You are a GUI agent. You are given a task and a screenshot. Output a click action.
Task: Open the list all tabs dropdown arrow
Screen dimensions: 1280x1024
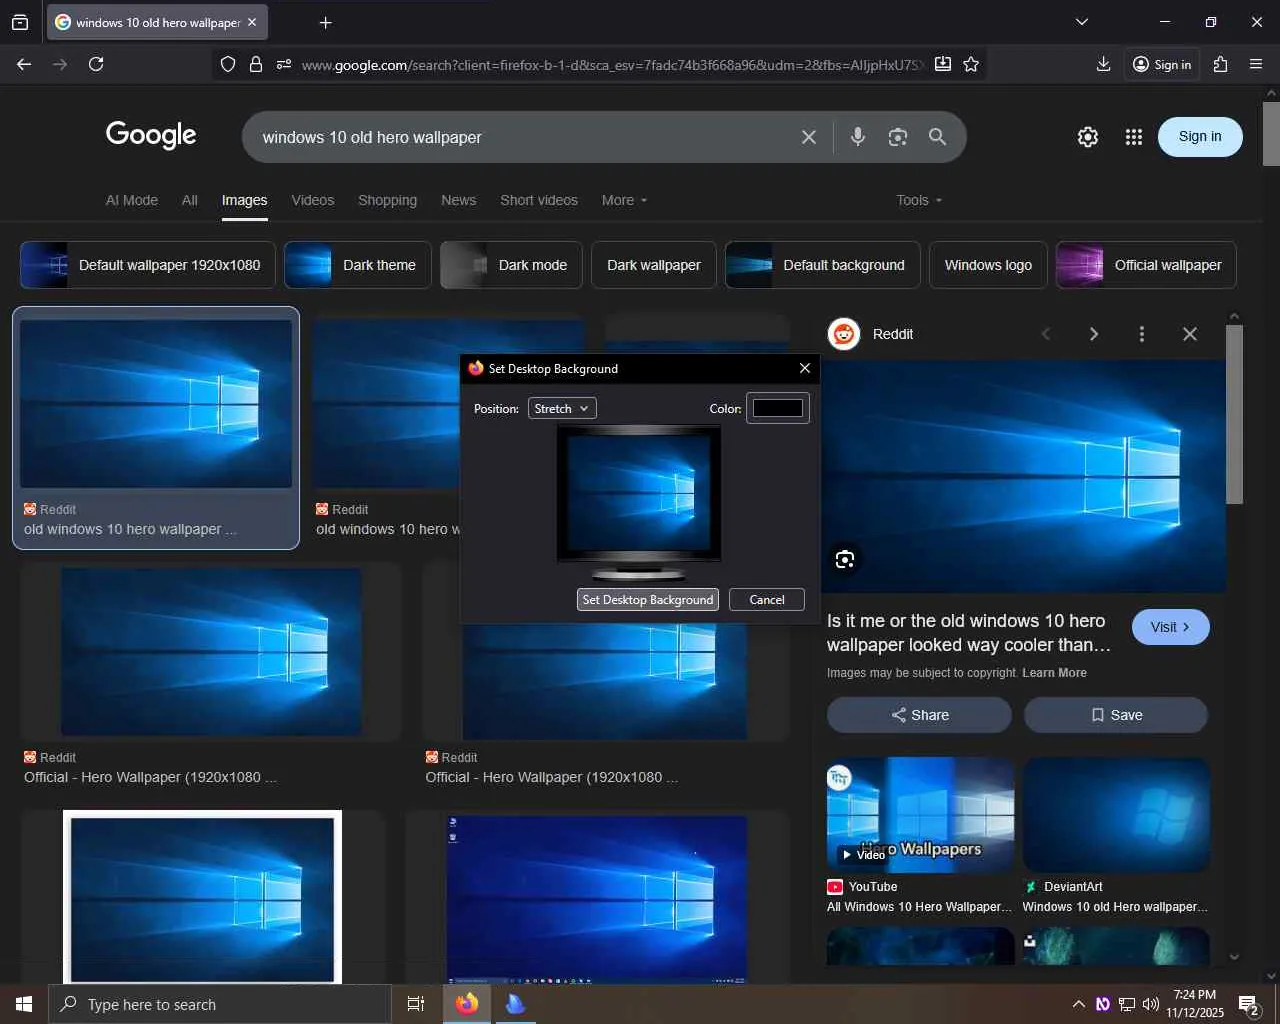1081,22
